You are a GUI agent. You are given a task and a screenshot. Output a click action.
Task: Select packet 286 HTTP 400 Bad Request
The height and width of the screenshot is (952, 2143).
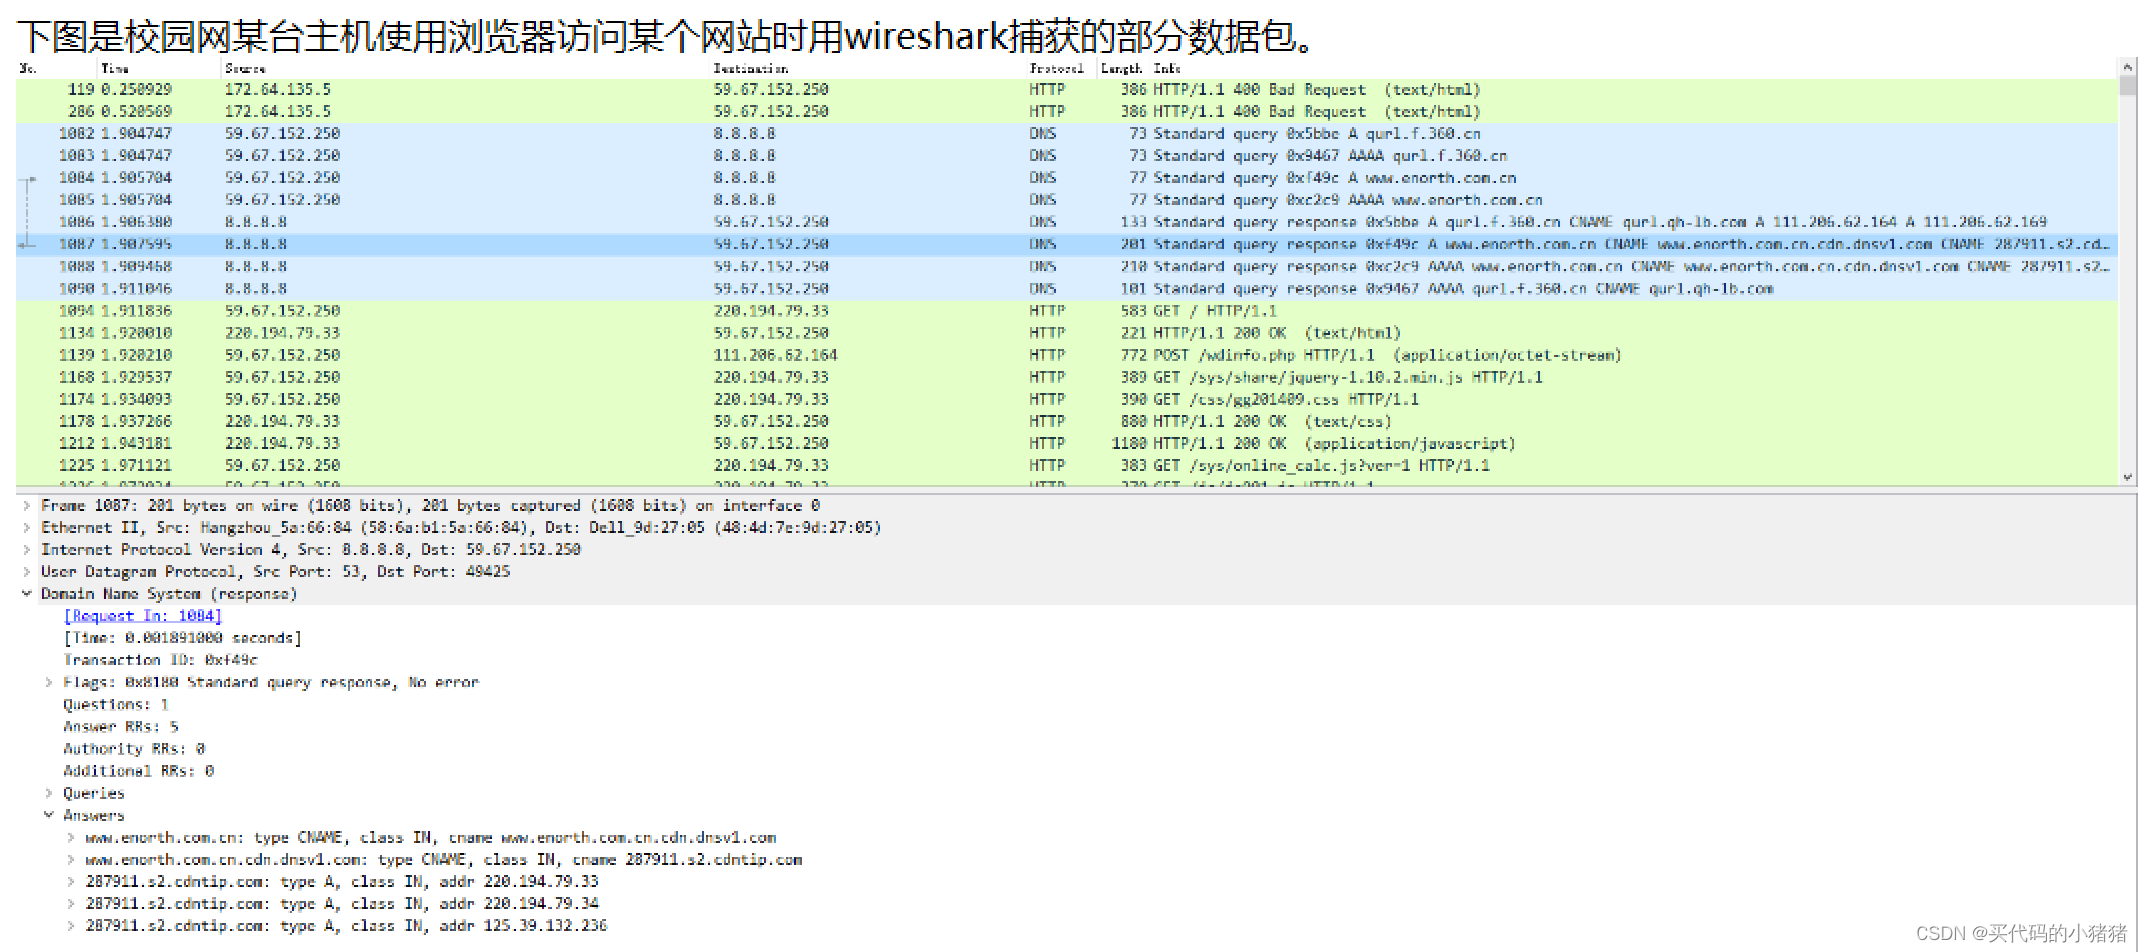[x=1067, y=112]
